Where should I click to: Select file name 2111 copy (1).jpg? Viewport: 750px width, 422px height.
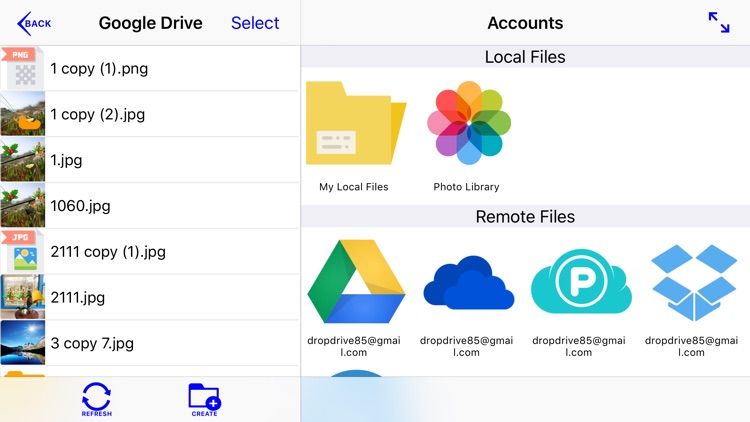(108, 252)
